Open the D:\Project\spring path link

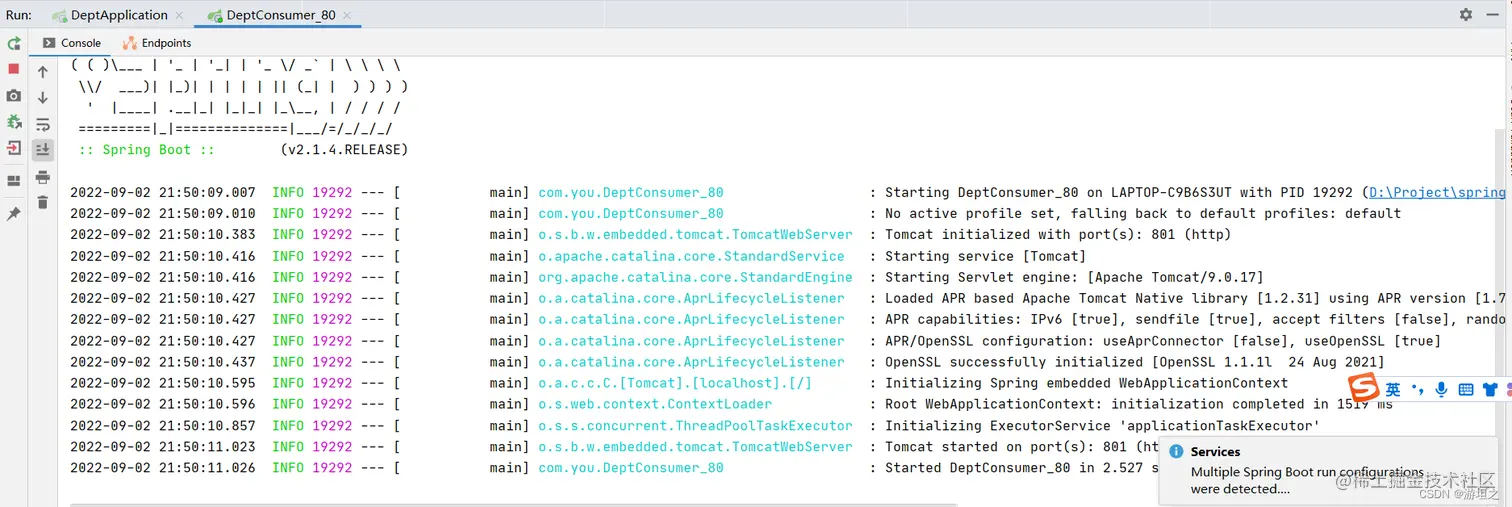pos(1437,192)
